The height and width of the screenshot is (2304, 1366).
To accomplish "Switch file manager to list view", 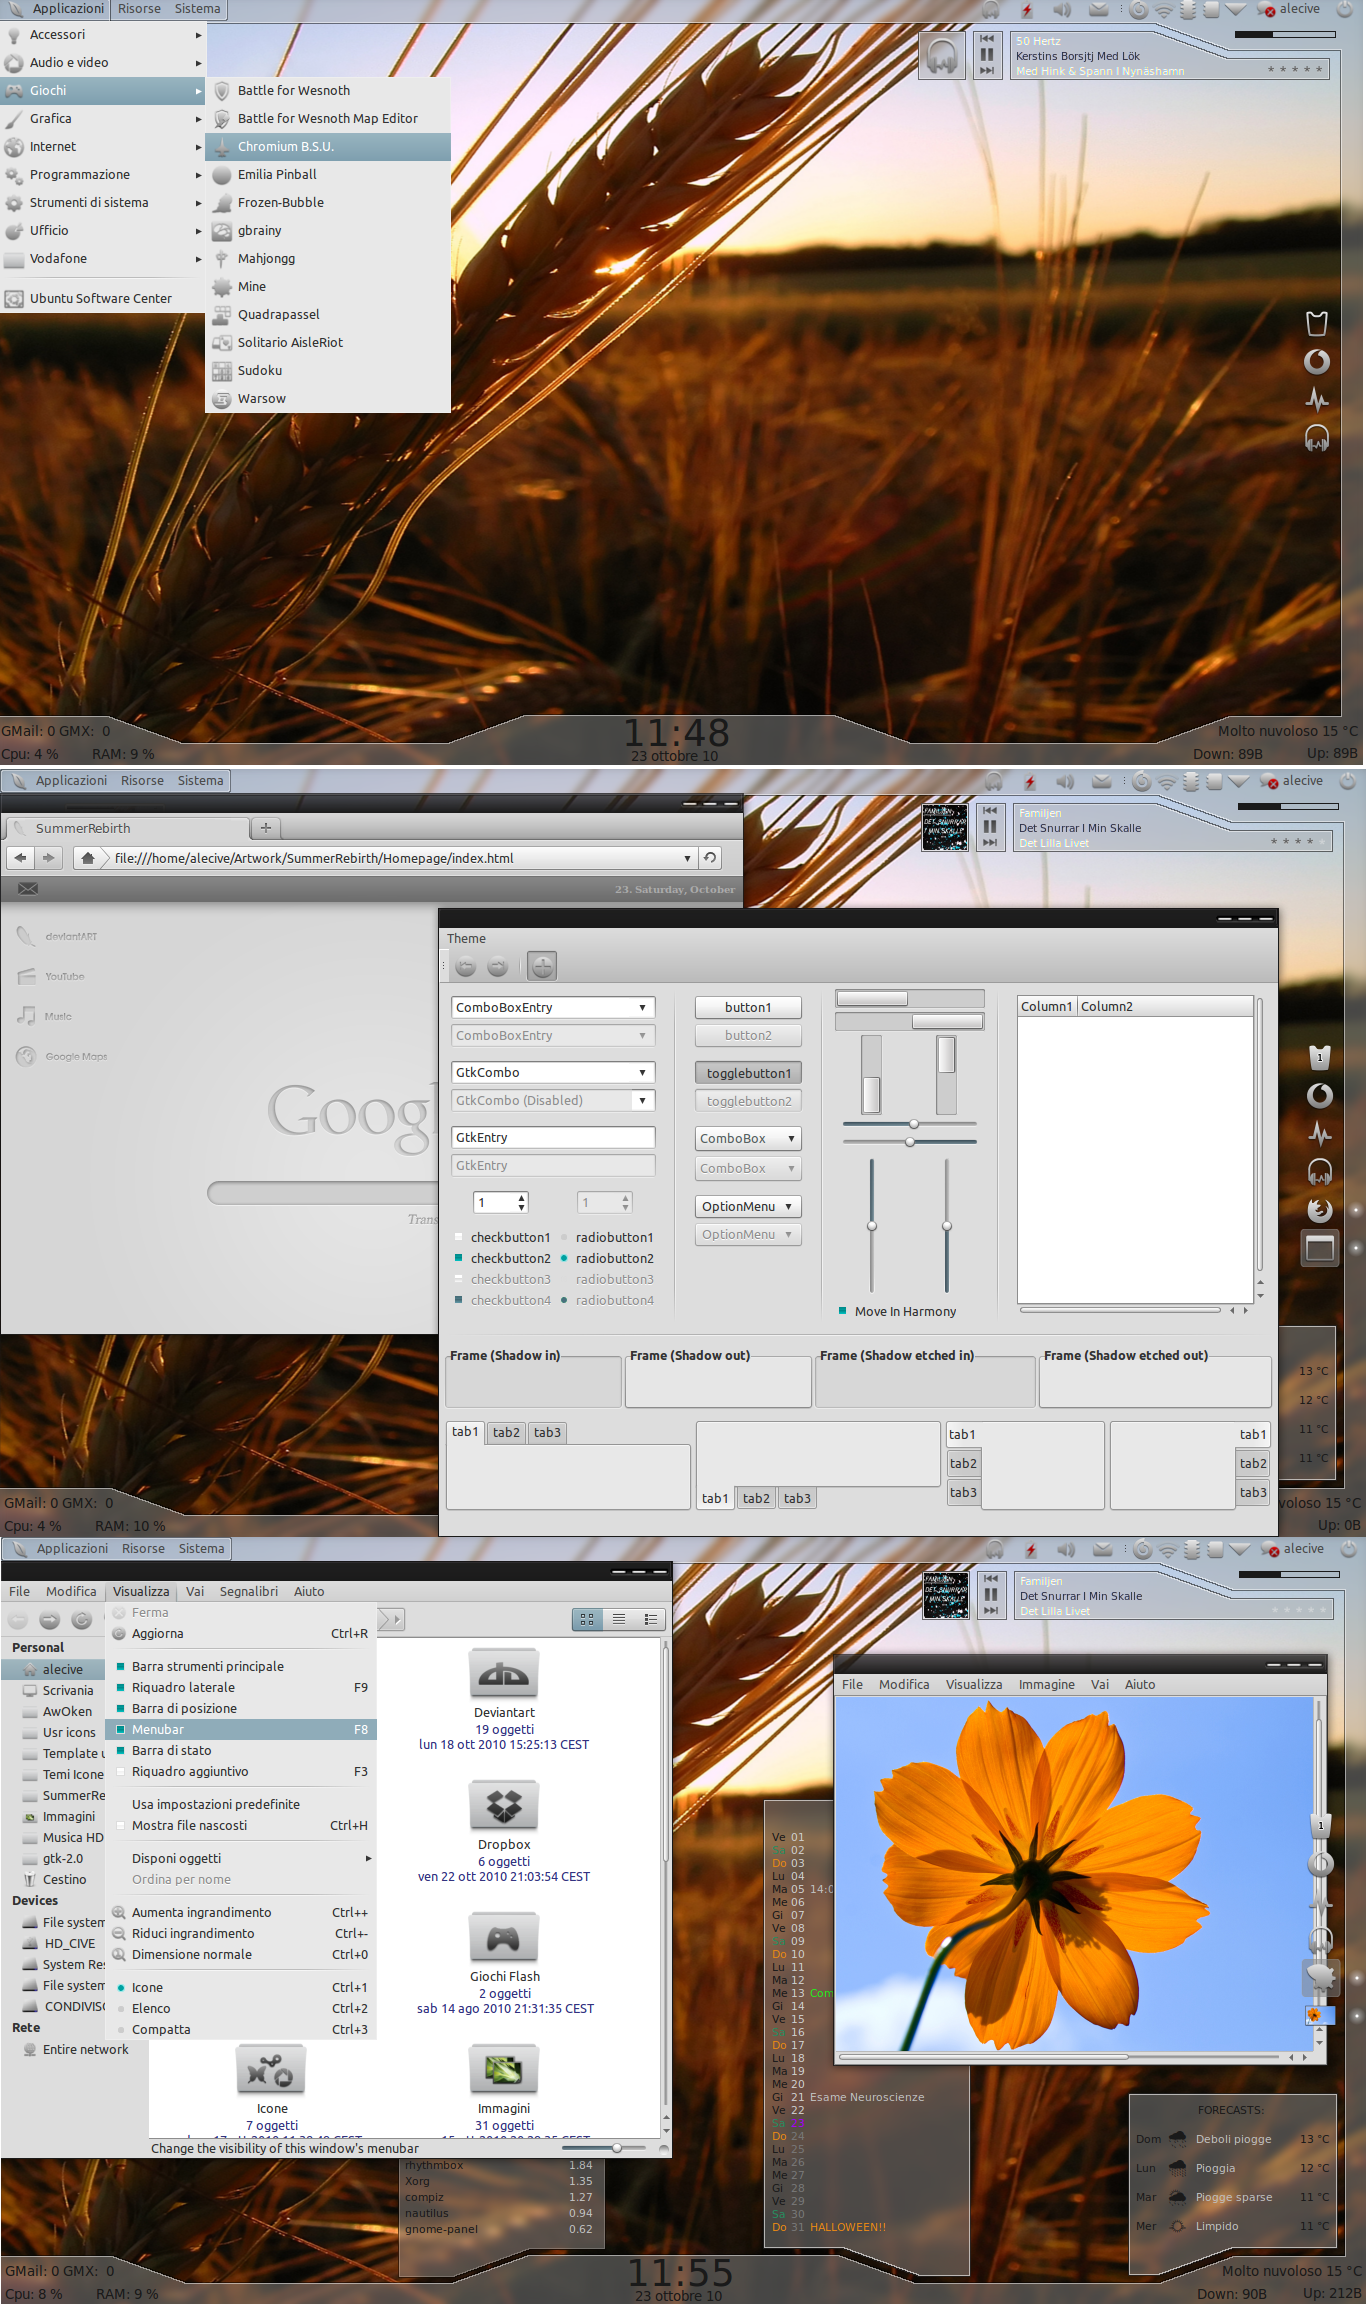I will 619,1619.
